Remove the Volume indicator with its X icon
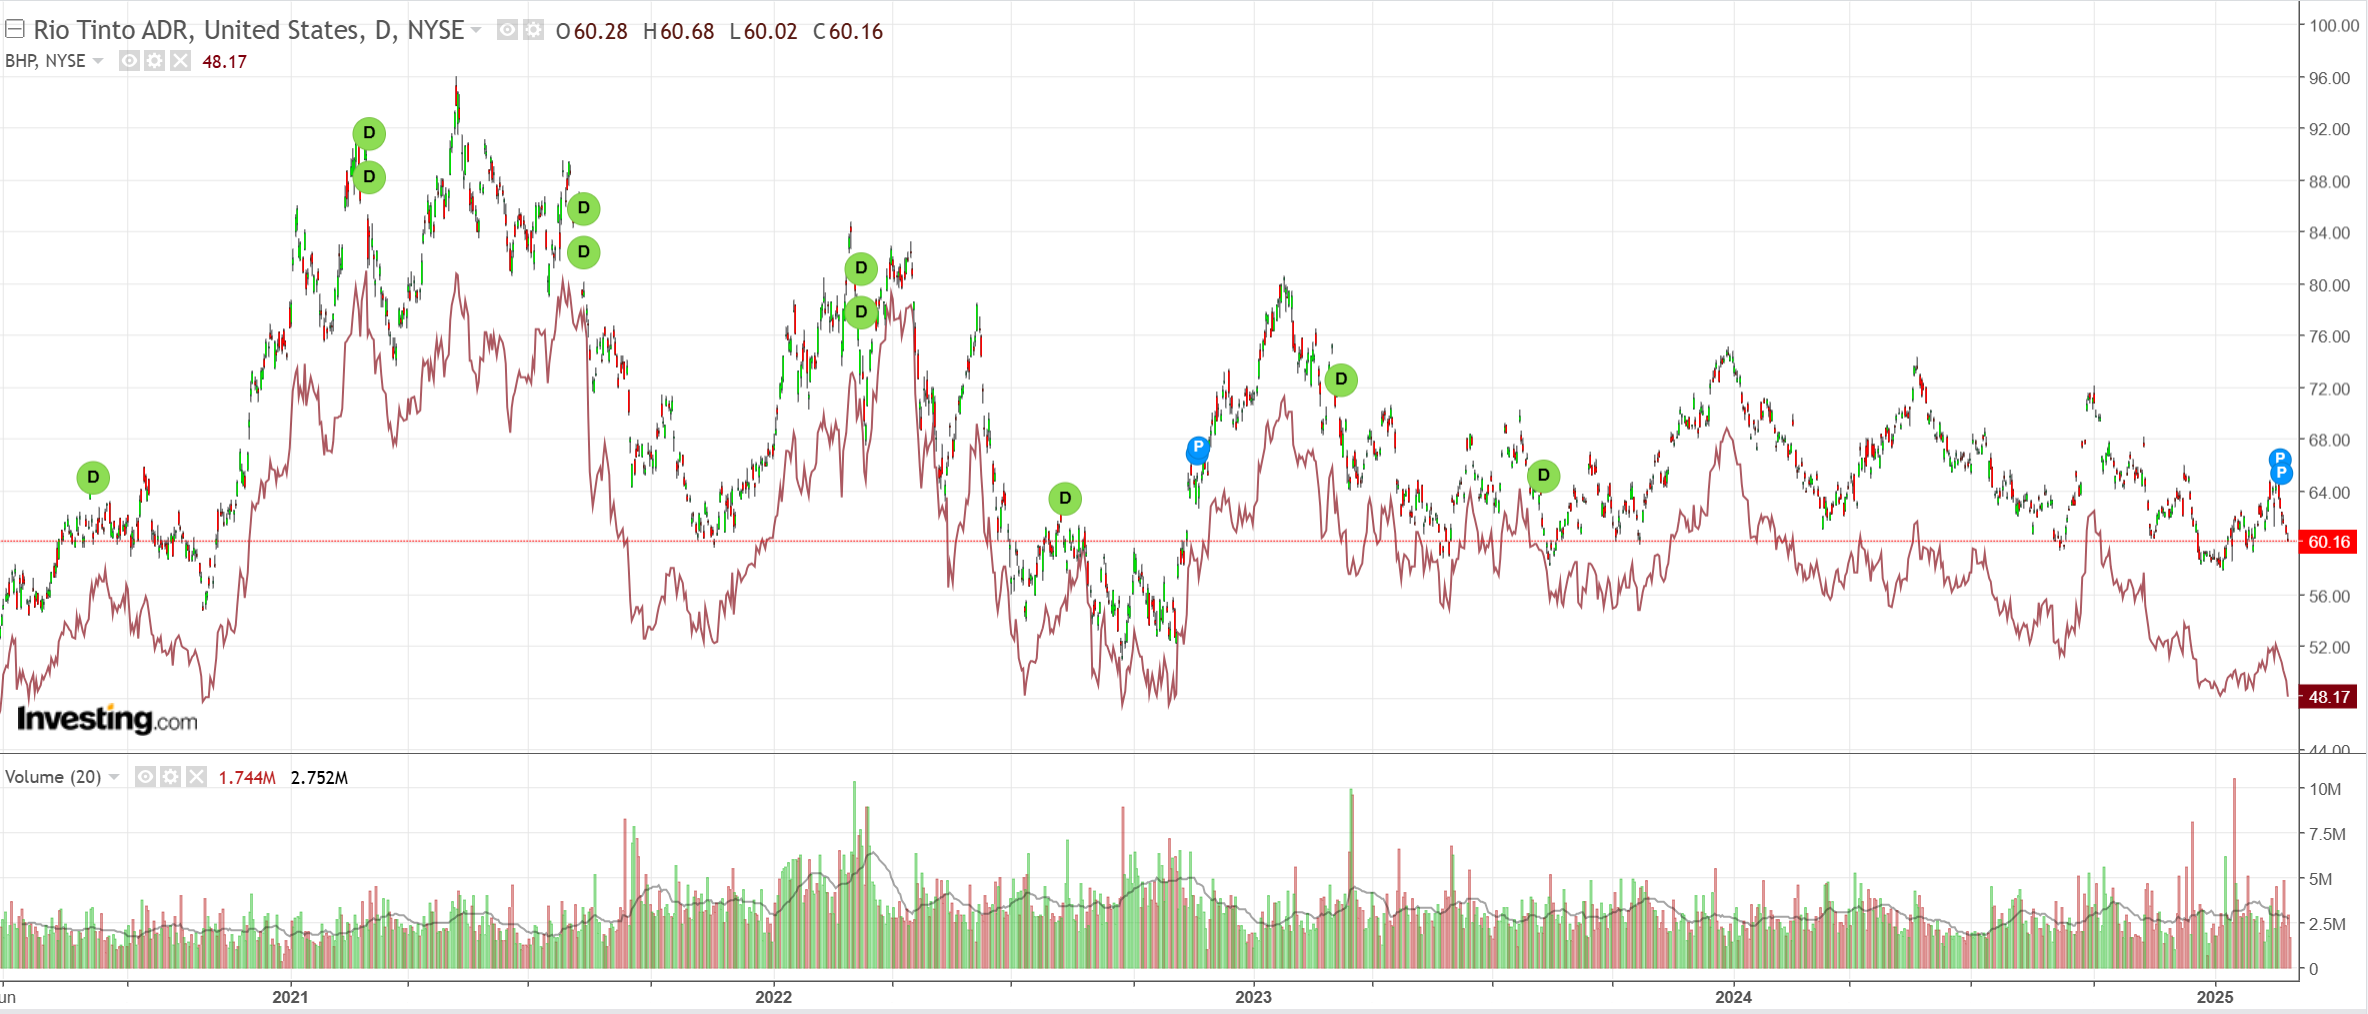This screenshot has width=2368, height=1014. point(197,777)
